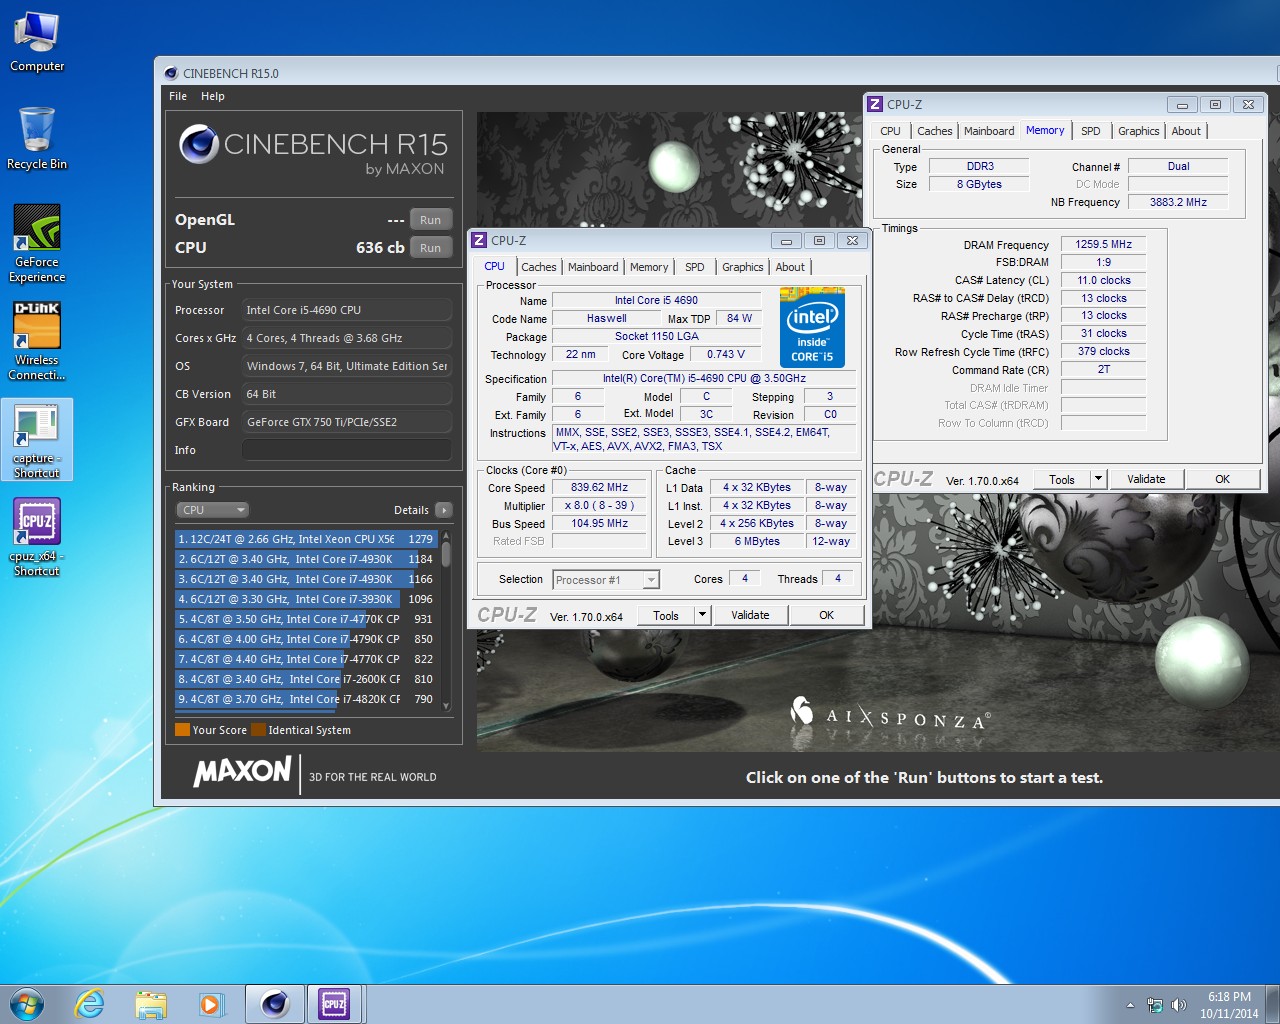The height and width of the screenshot is (1024, 1280).
Task: Open the Processor #1 selection dropdown
Action: 606,580
